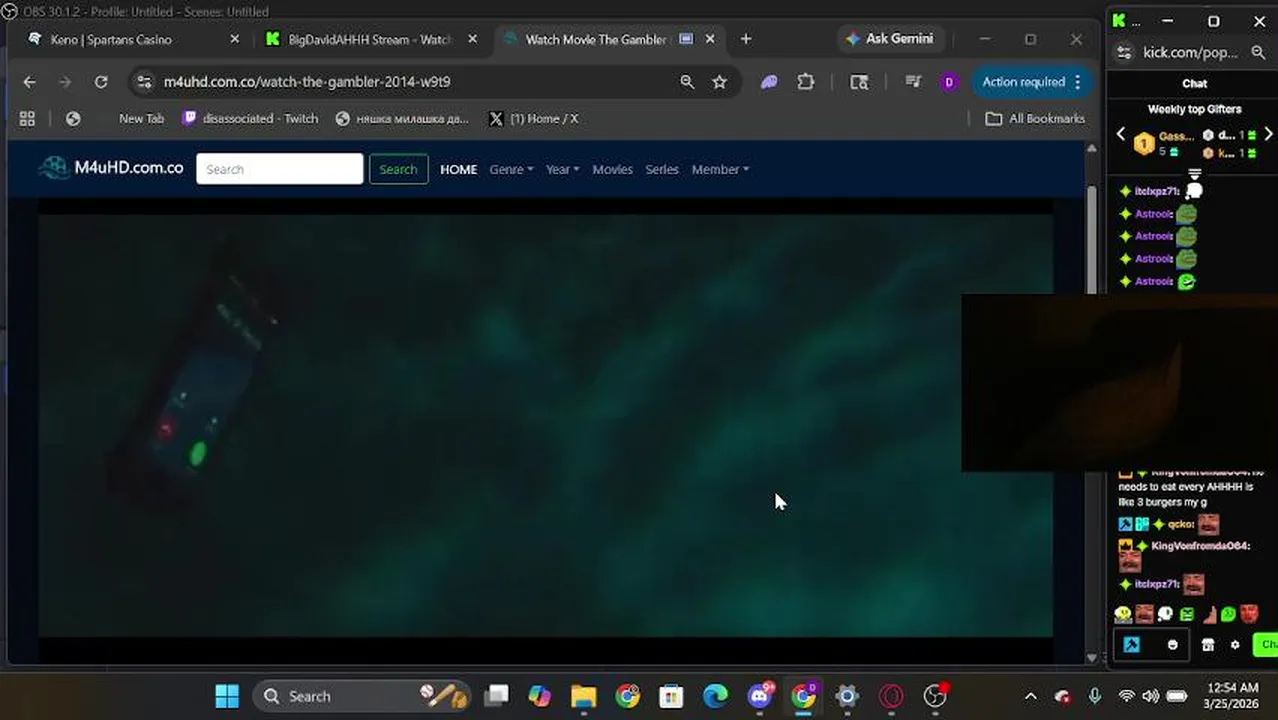Open Task View on the taskbar
This screenshot has width=1278, height=720.
496,696
